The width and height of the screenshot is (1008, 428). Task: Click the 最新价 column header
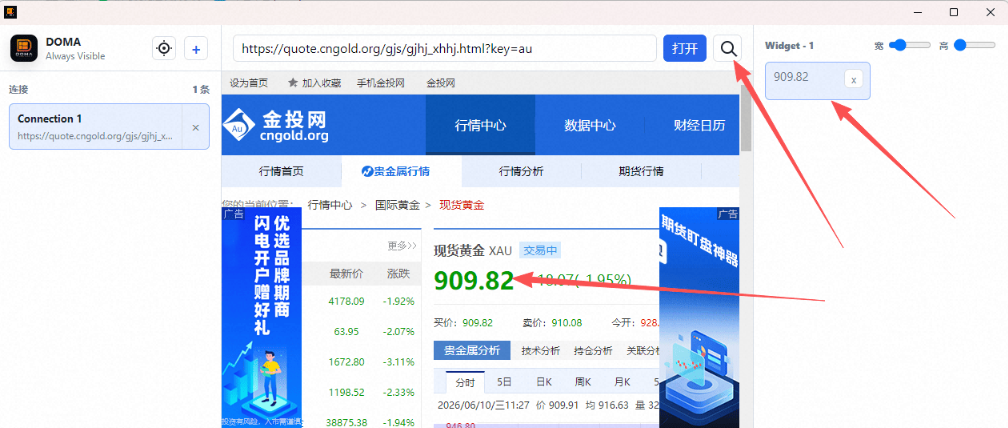(x=346, y=274)
